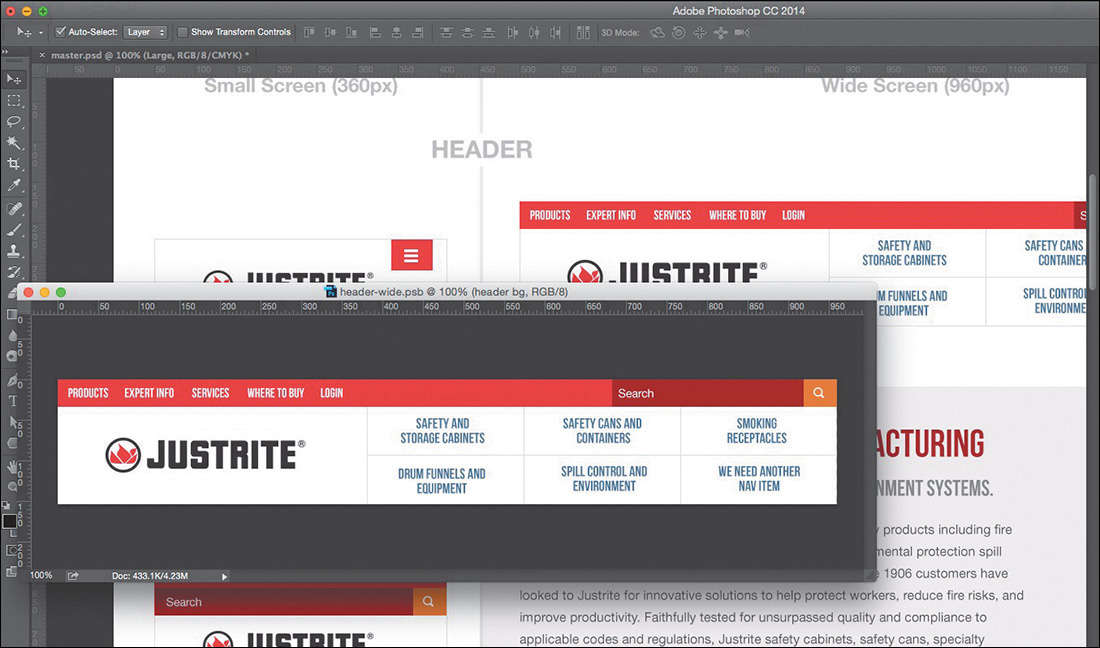
Task: Close the master.psd tab
Action: 41,55
